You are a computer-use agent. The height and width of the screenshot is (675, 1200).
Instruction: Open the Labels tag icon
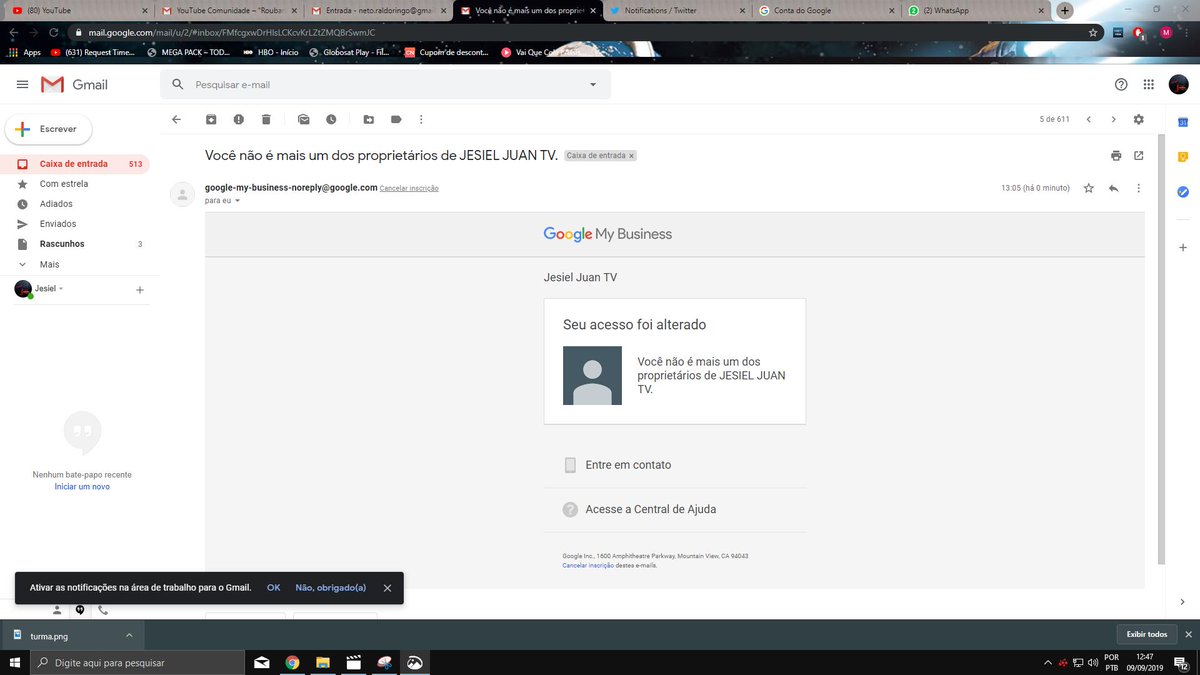396,119
